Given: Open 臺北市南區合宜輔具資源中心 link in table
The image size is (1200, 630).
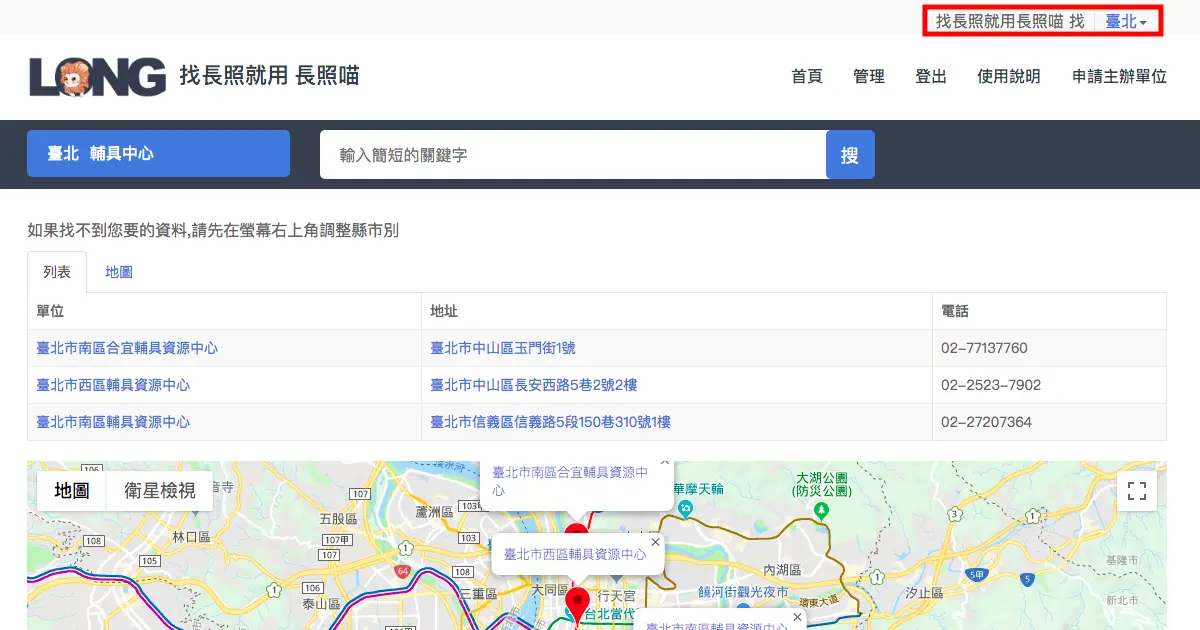Looking at the screenshot, I should 127,348.
